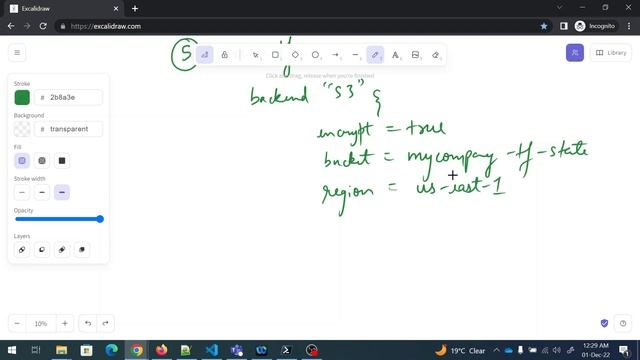Select the Arrow tool
The image size is (640, 360).
(x=336, y=55)
